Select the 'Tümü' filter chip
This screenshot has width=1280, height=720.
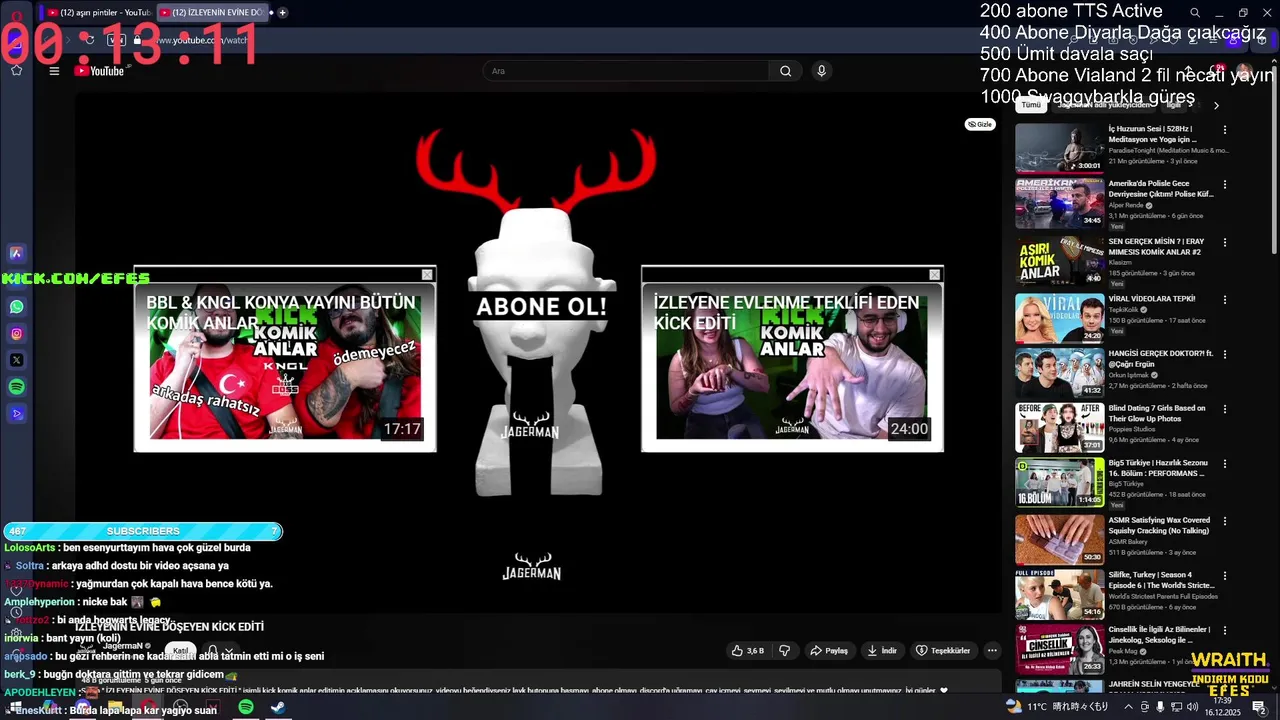[x=1031, y=105]
